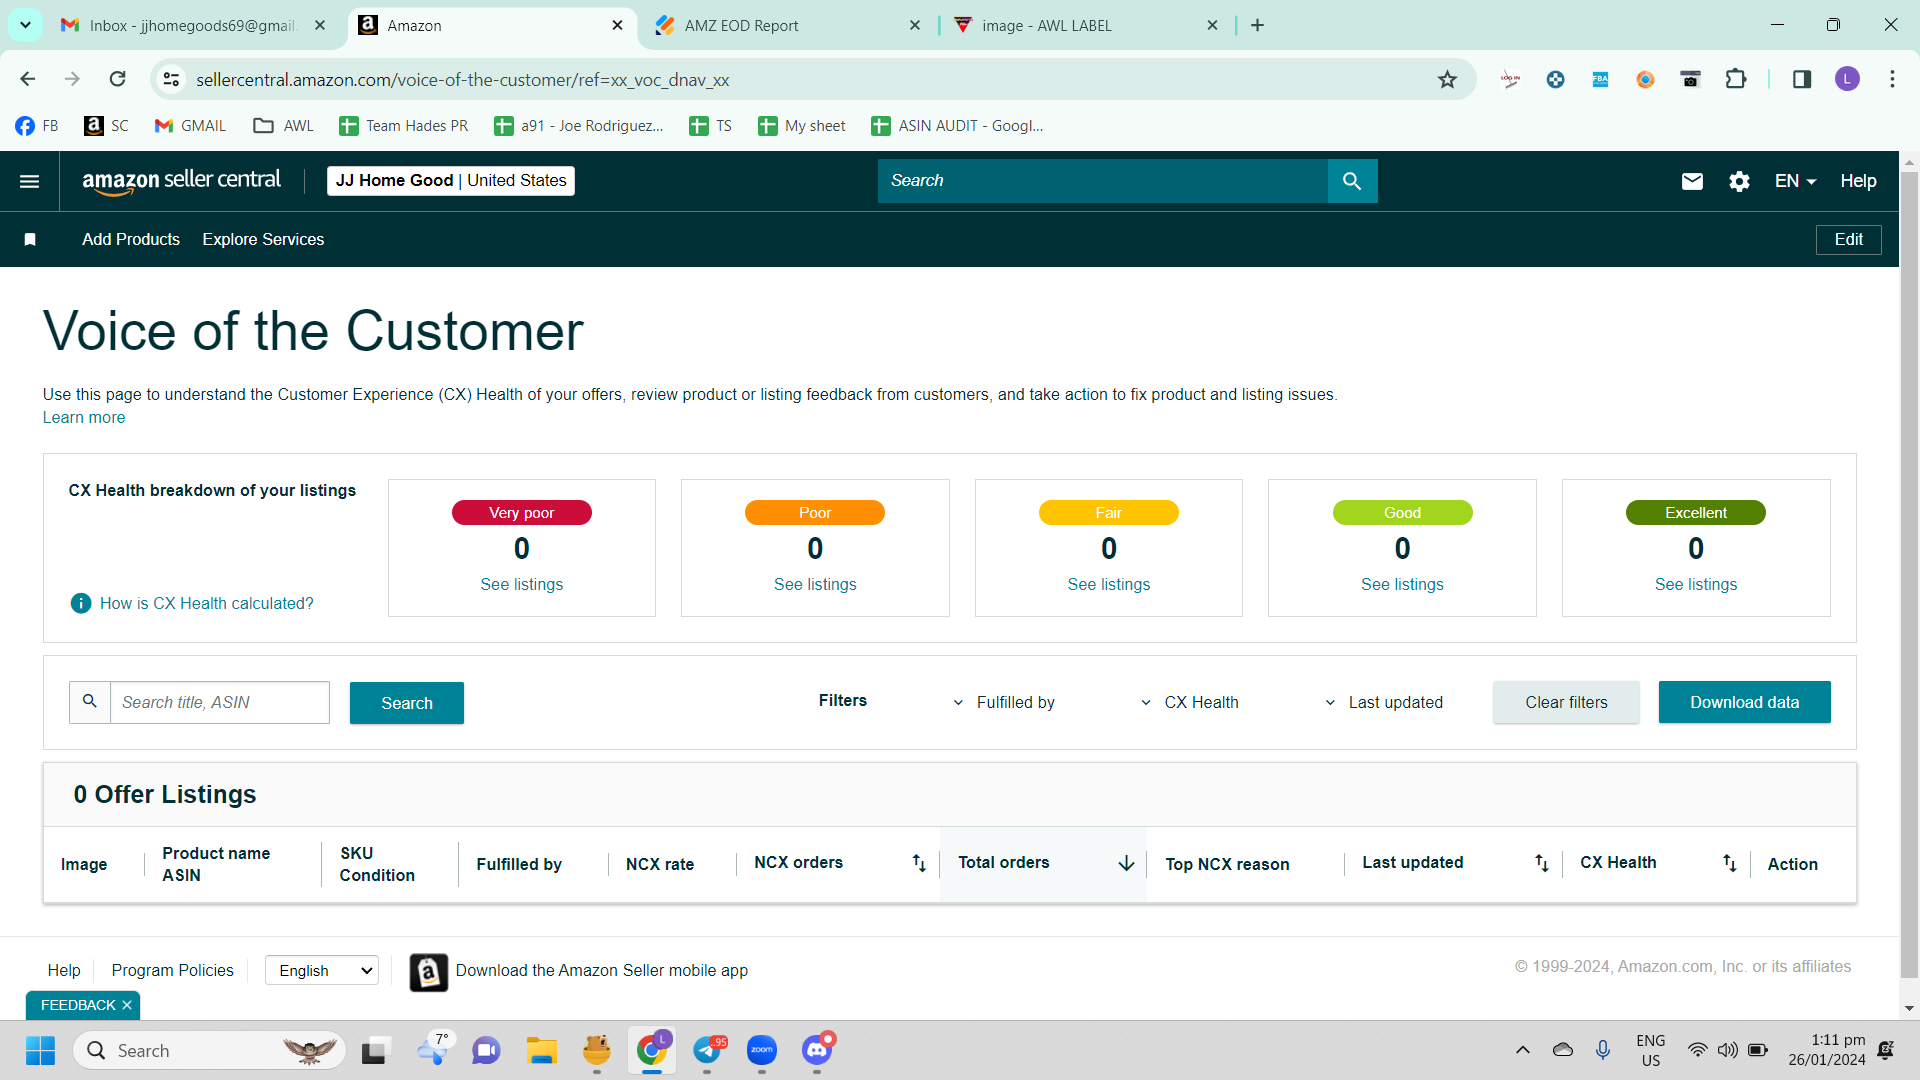Viewport: 1920px width, 1080px height.
Task: Open a new browser tab
Action: pos(1258,26)
